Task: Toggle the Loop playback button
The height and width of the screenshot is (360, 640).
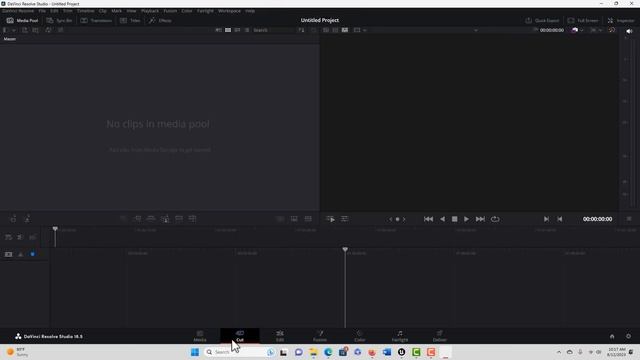Action: point(495,219)
